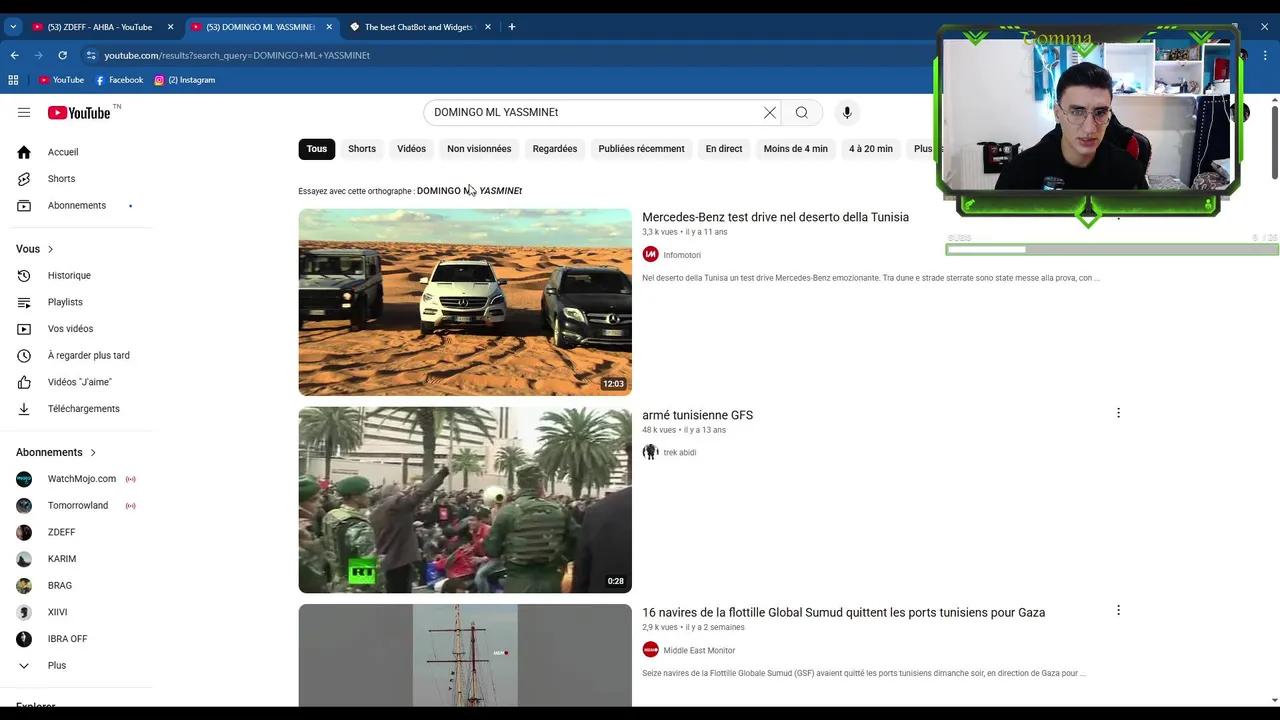Open the YouTube hamburger guide menu
The height and width of the screenshot is (720, 1280).
click(24, 113)
